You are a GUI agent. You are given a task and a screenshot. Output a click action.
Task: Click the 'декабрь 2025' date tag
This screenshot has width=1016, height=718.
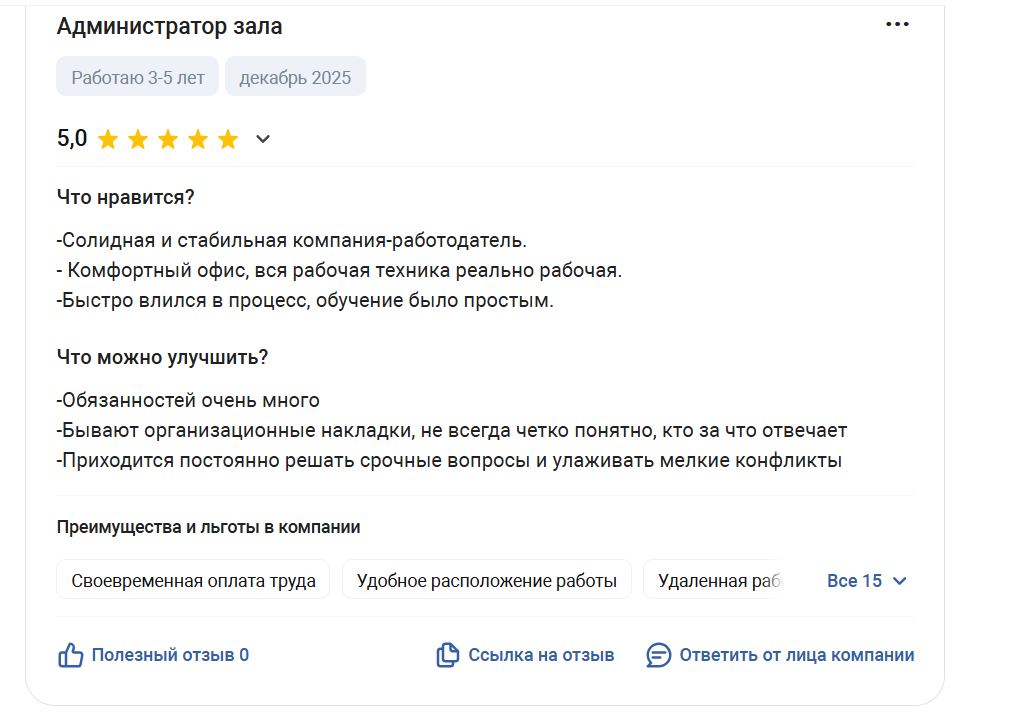295,77
